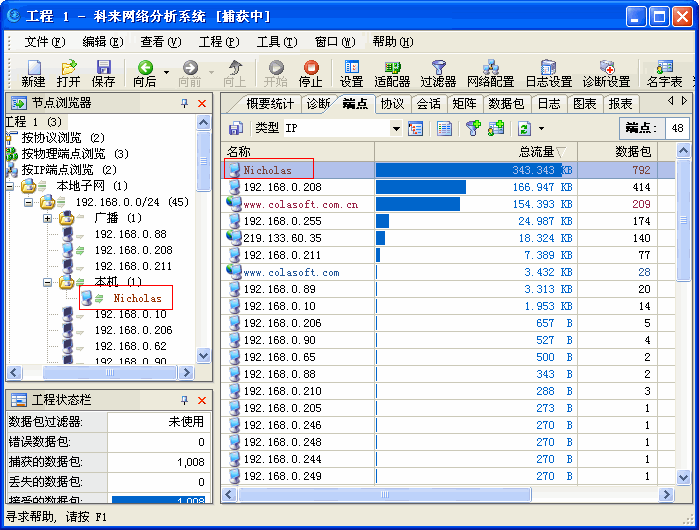The width and height of the screenshot is (699, 530).
Task: Pin the 工程状态栏 panel
Action: click(185, 400)
